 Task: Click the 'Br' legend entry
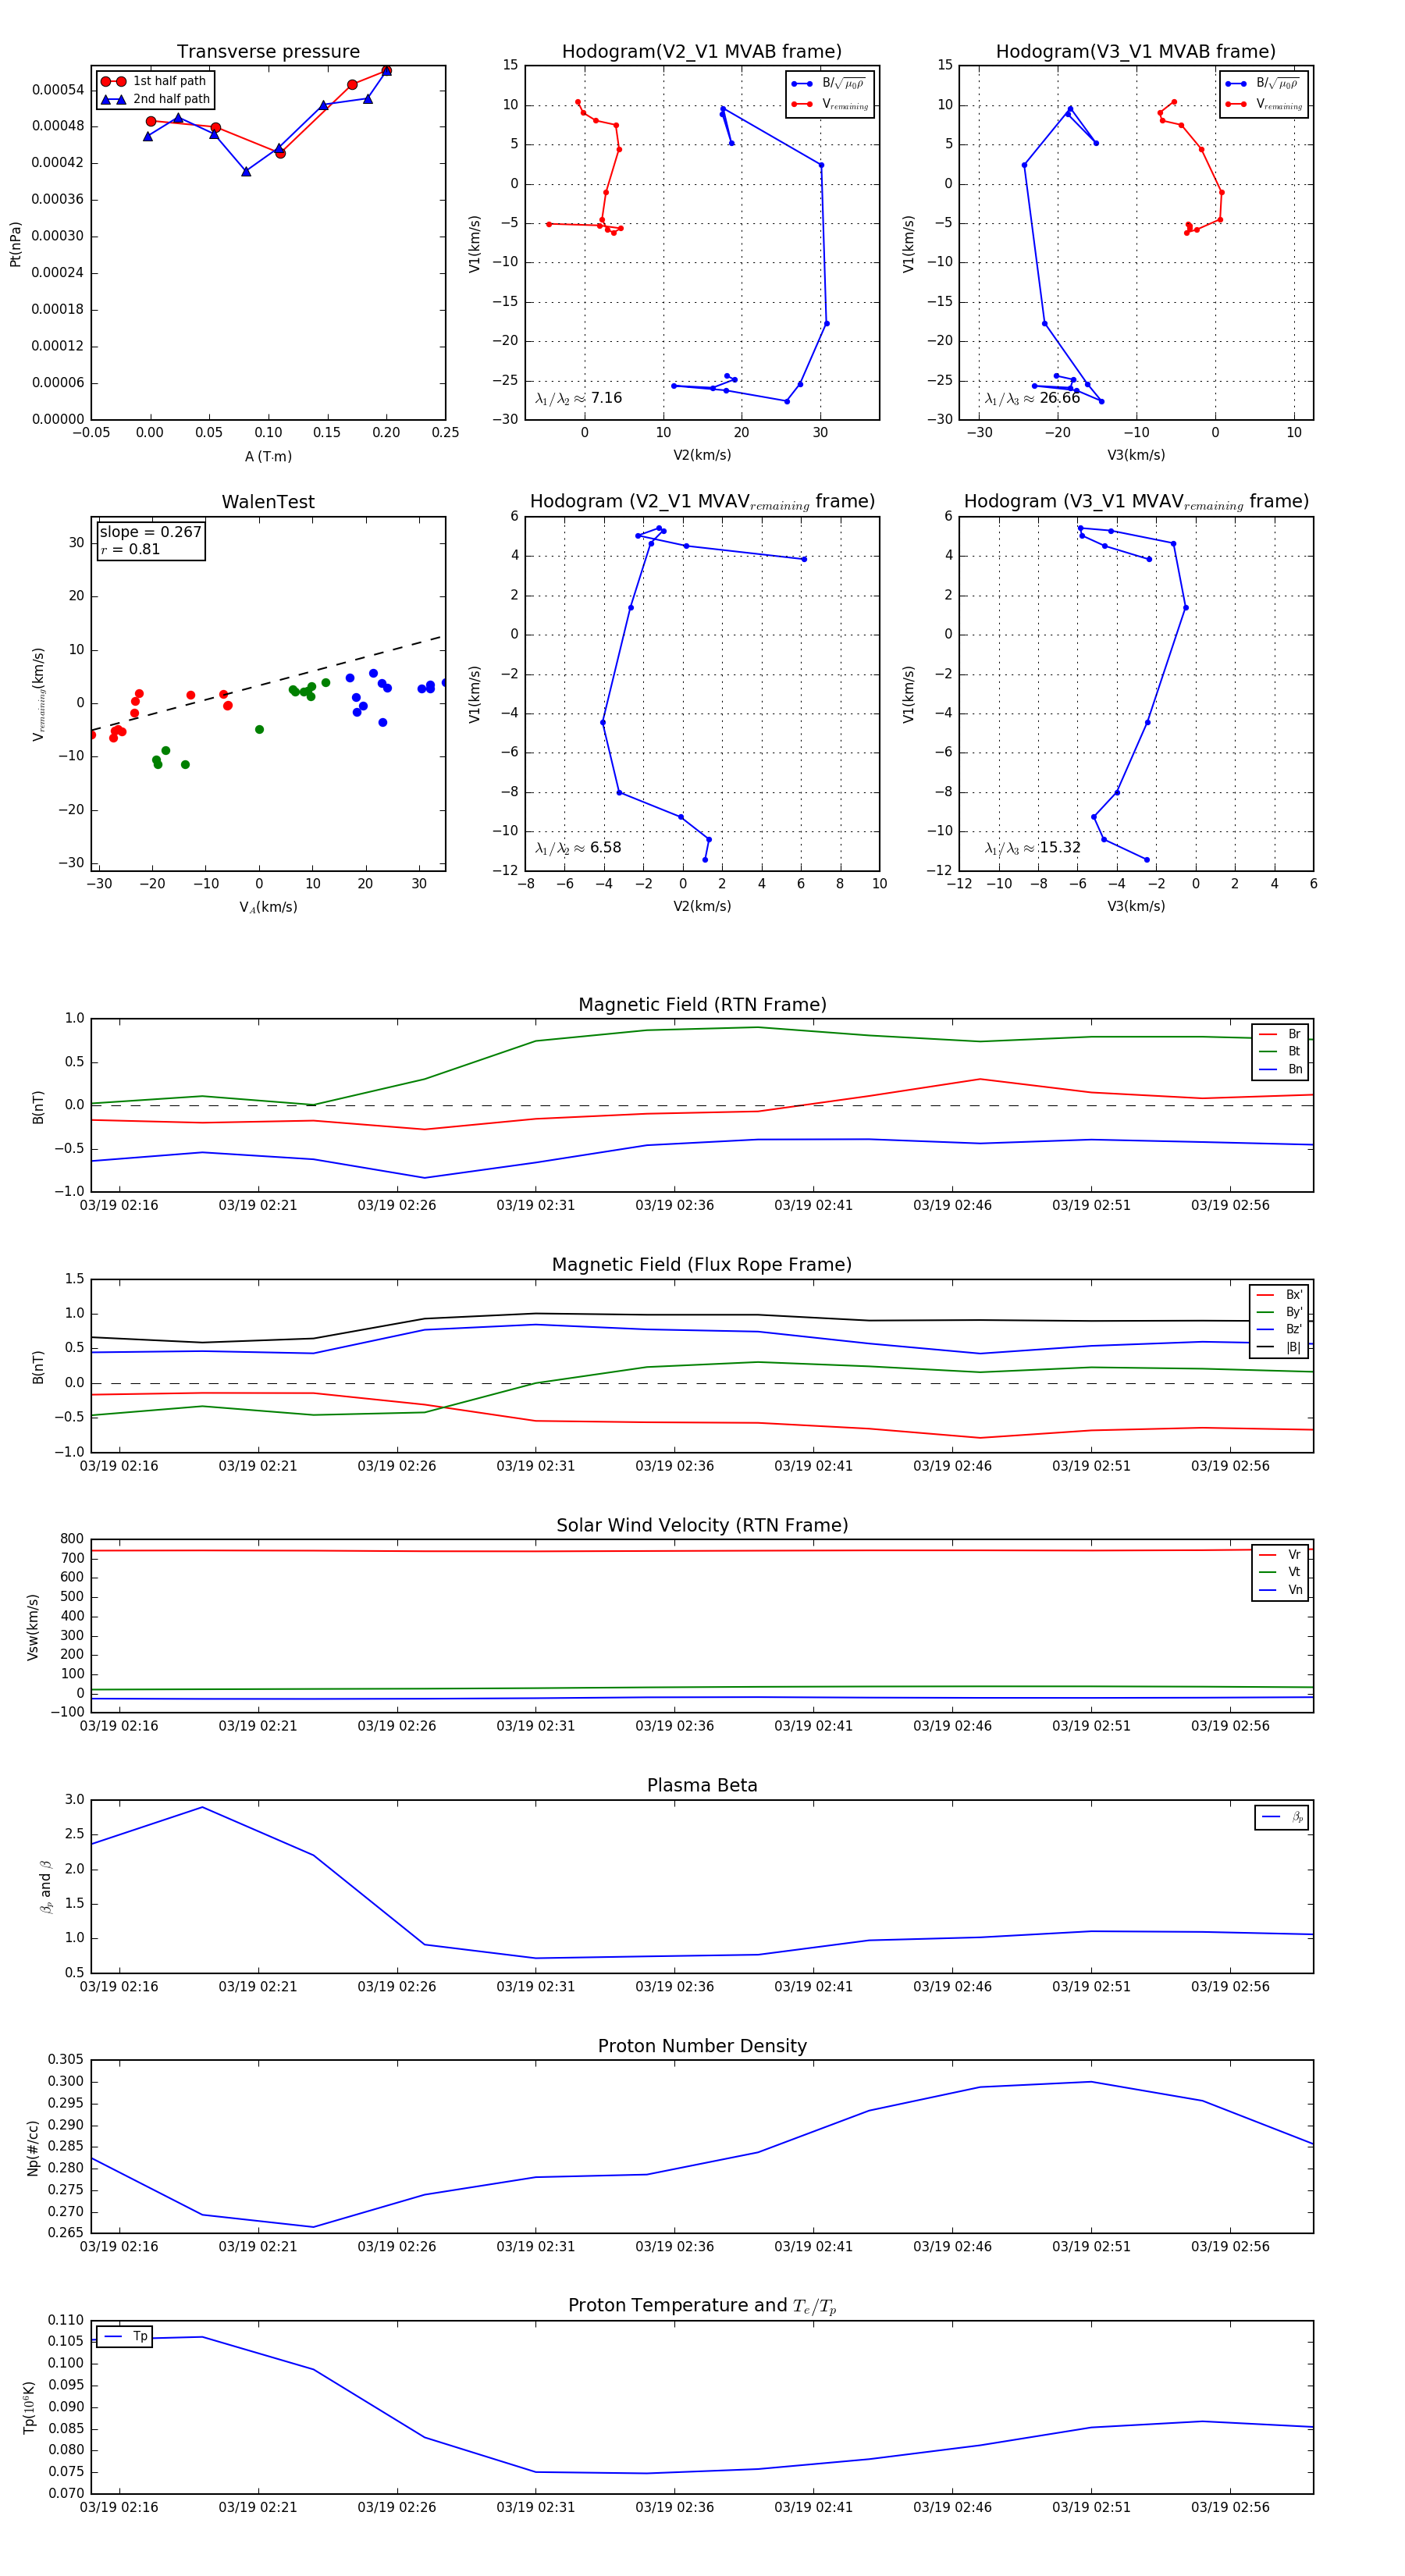pos(1280,1034)
